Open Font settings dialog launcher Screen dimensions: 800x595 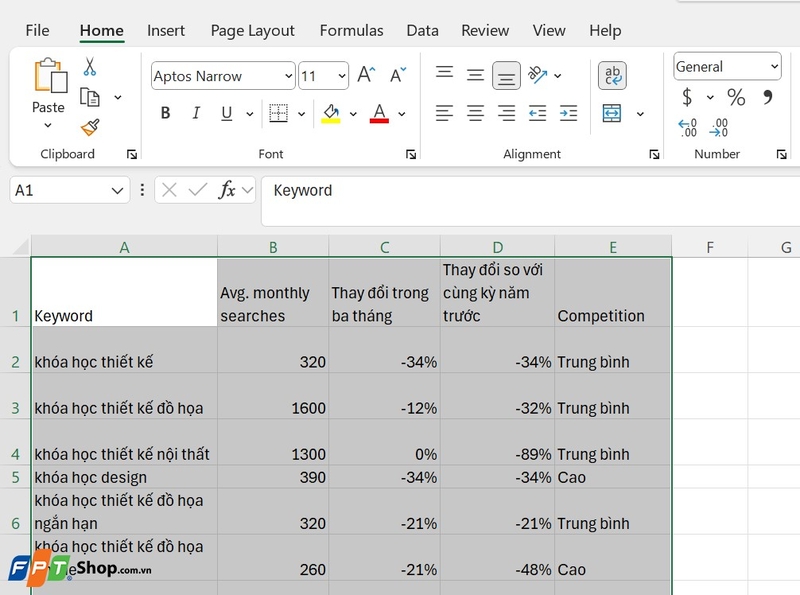coord(411,154)
